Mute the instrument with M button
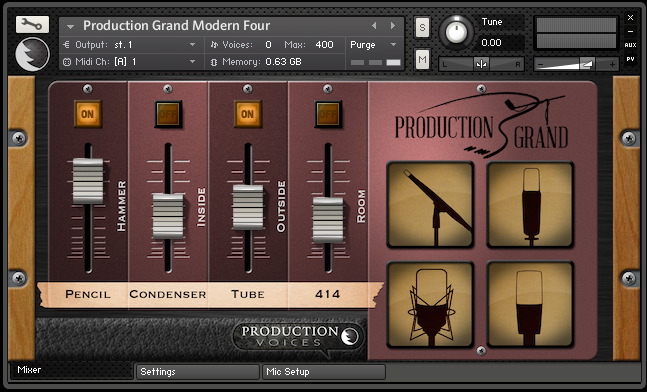The height and width of the screenshot is (392, 647). click(422, 60)
